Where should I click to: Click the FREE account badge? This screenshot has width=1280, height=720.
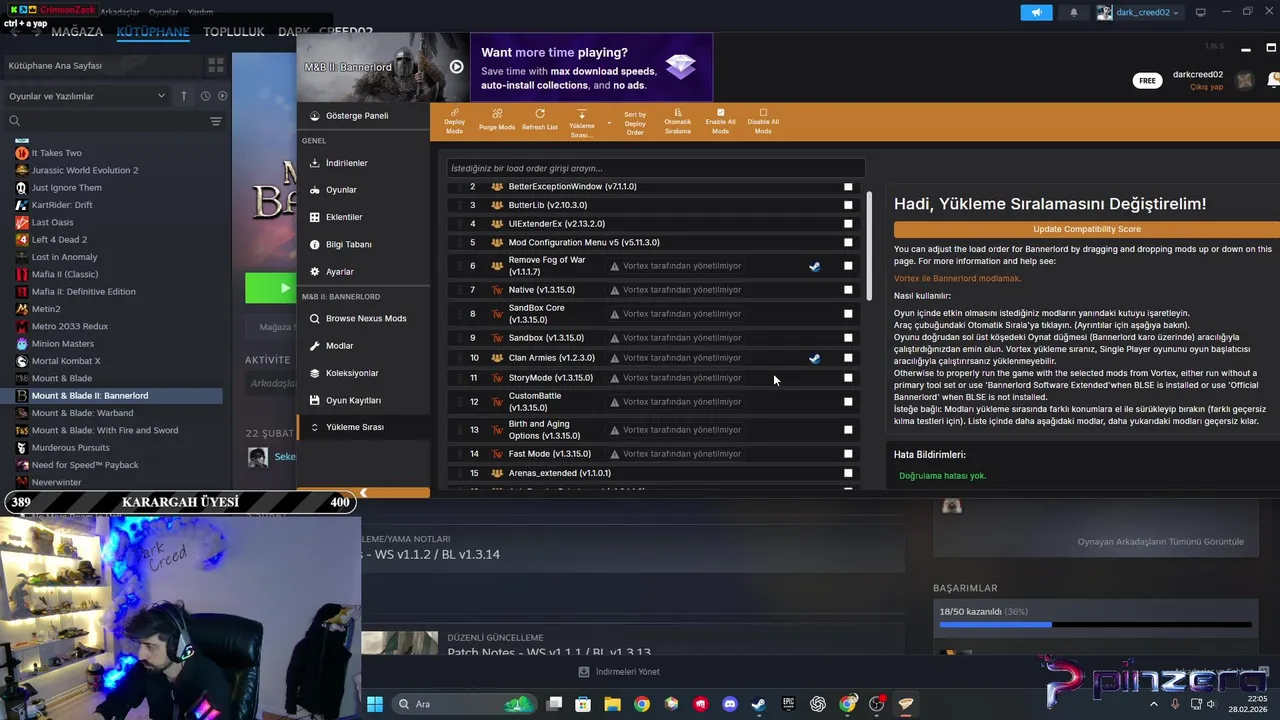click(1147, 81)
